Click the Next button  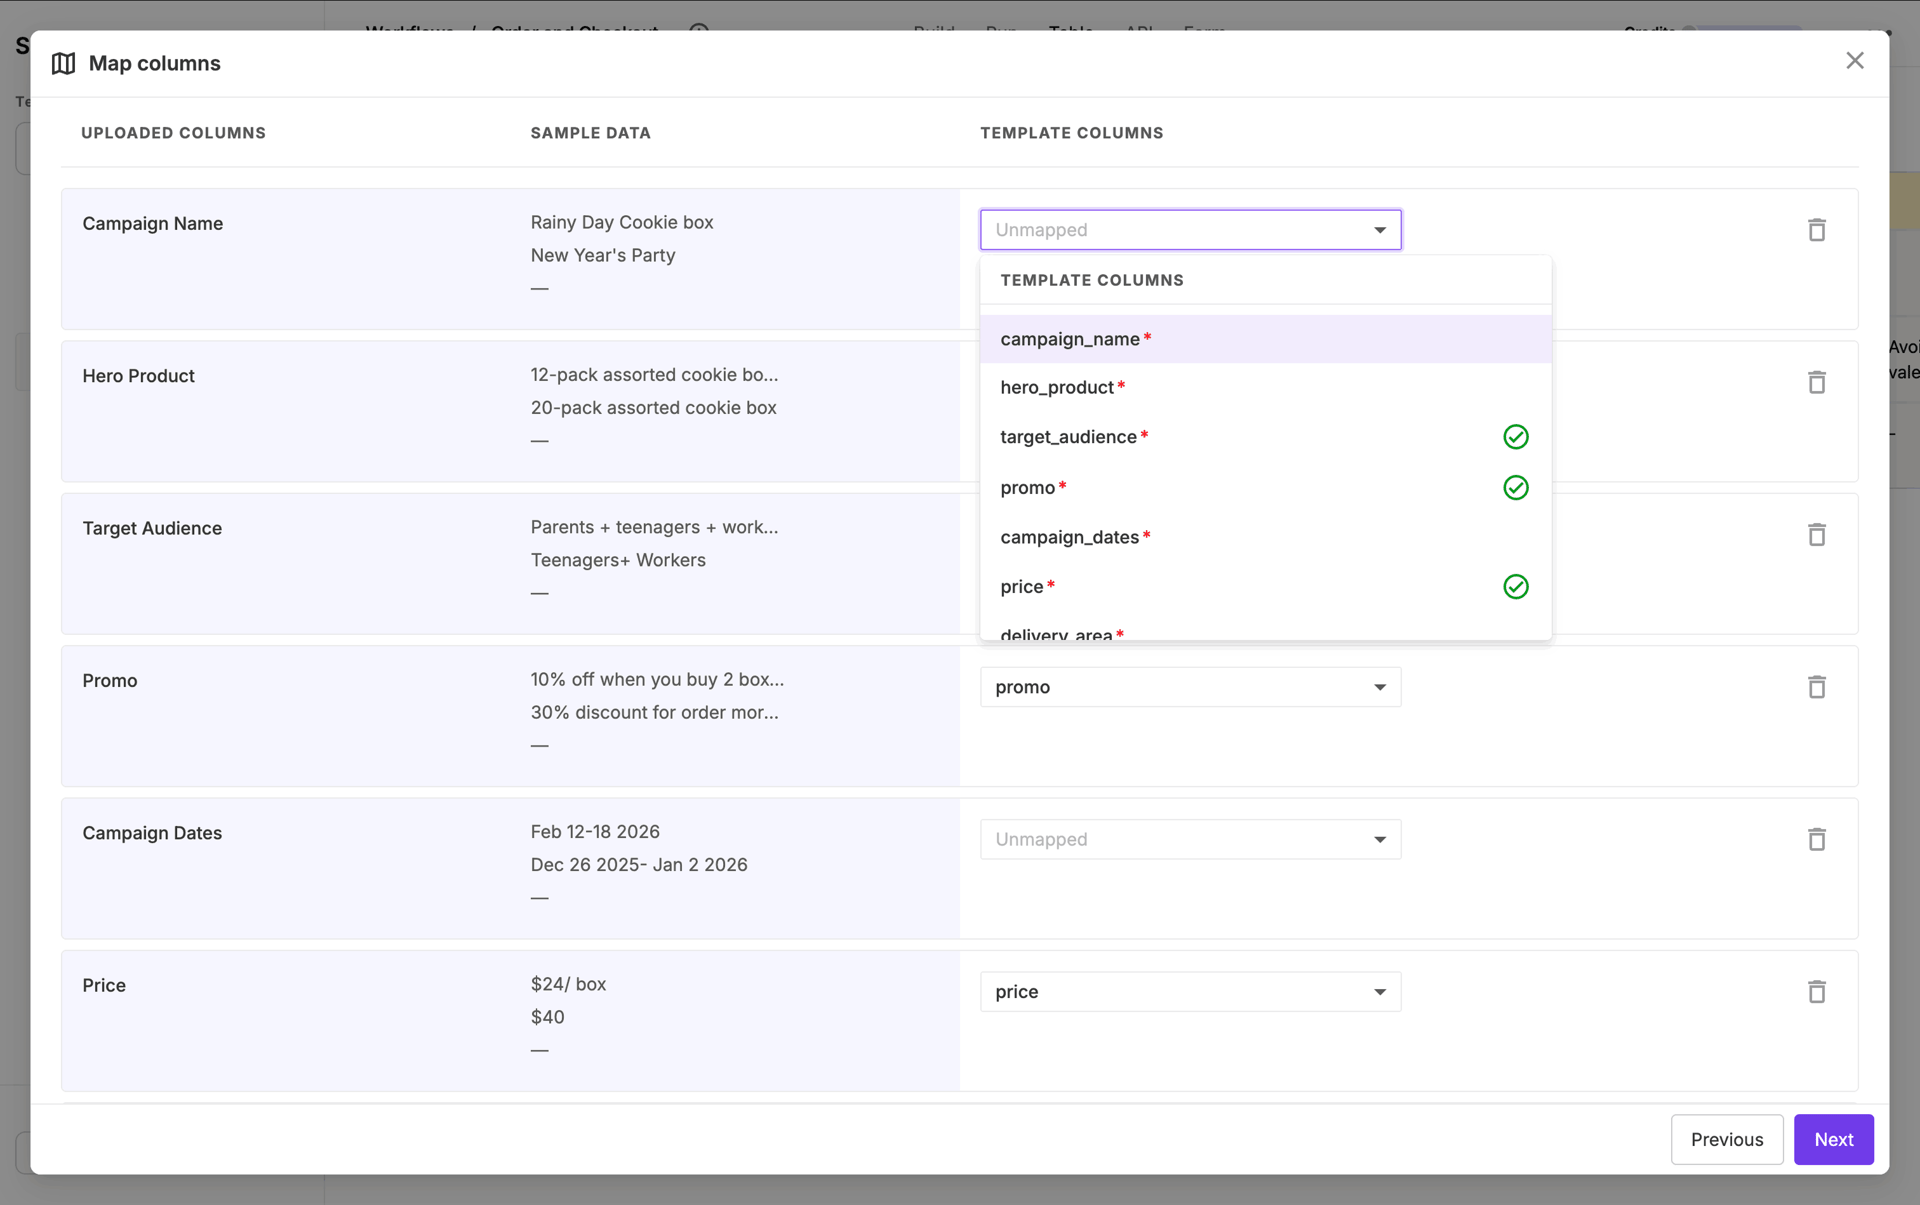pyautogui.click(x=1833, y=1139)
